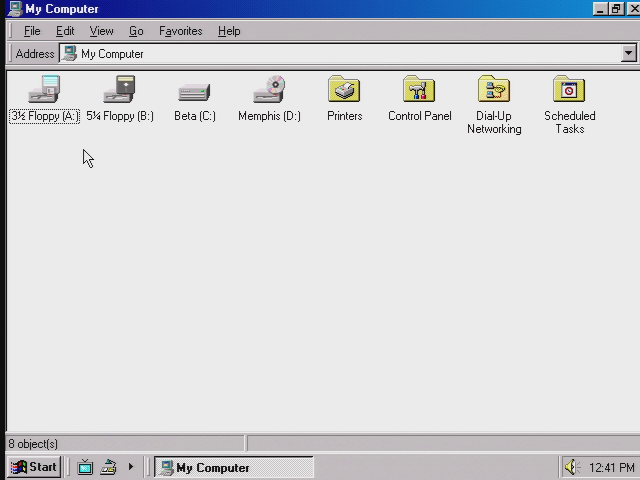Select the 3½ Floppy (A:) drive icon

click(44, 89)
